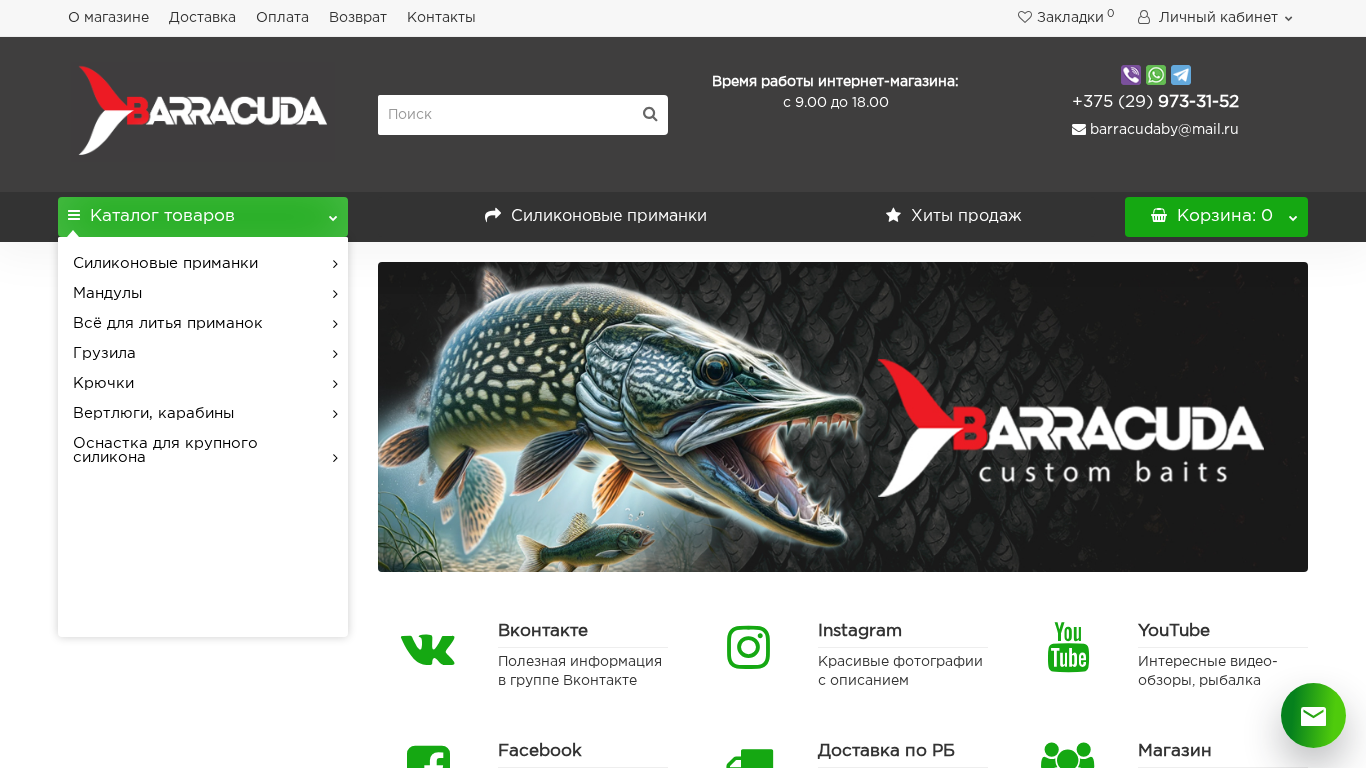The image size is (1366, 768).
Task: Select Крючки category in catalog
Action: [103, 383]
